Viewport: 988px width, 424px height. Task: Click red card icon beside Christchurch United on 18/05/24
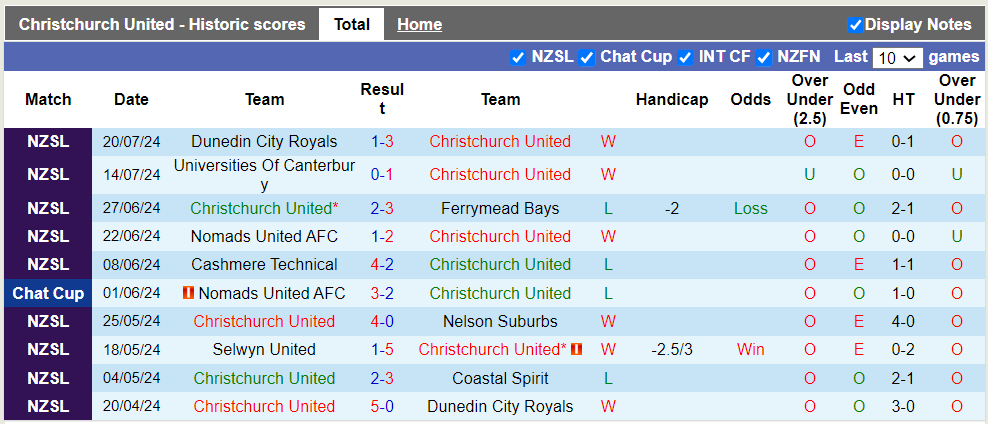(x=577, y=349)
